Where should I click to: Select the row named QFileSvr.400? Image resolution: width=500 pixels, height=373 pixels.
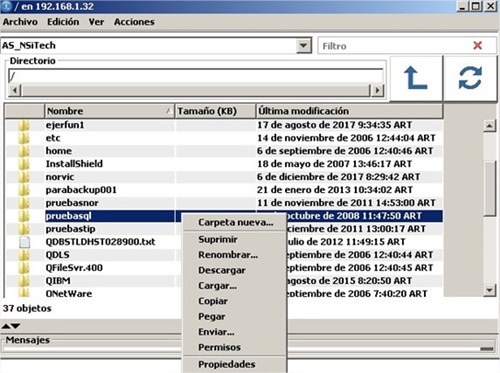[x=74, y=268]
